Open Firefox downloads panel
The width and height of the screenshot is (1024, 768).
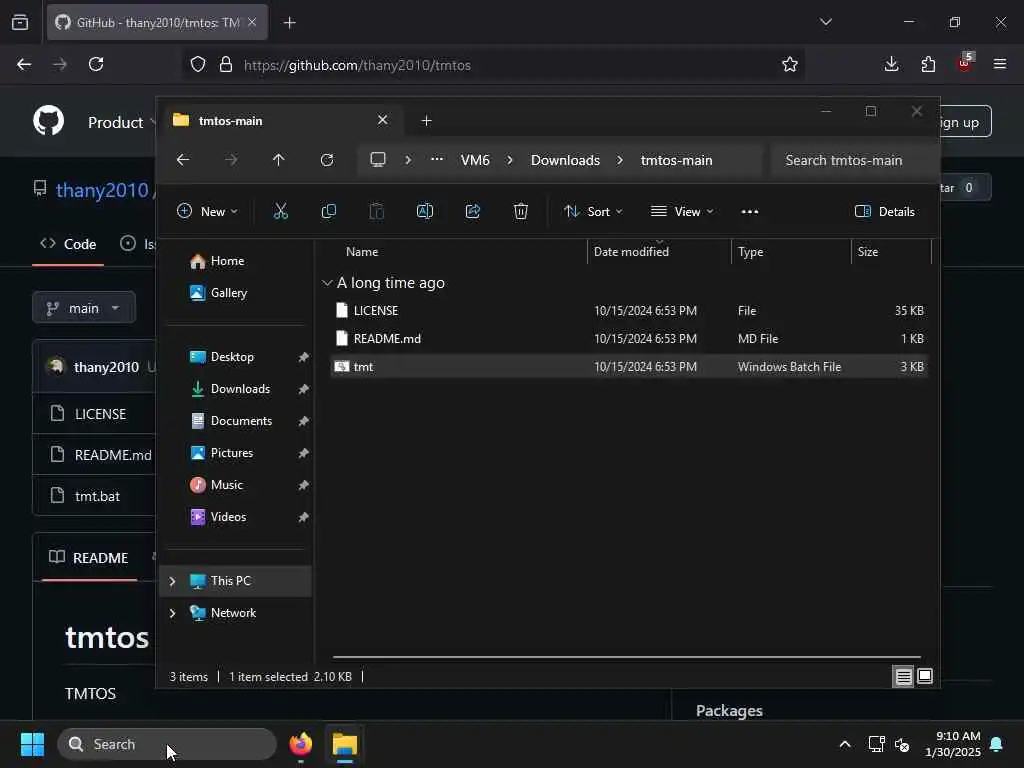point(891,64)
